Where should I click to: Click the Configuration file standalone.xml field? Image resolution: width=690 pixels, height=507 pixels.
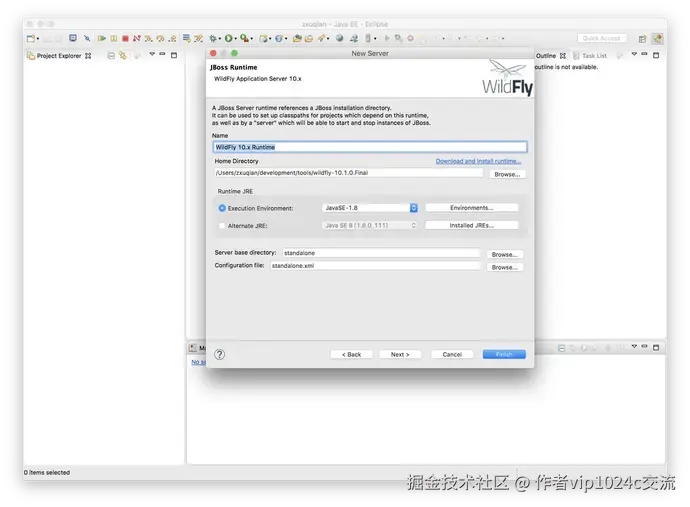tap(375, 266)
